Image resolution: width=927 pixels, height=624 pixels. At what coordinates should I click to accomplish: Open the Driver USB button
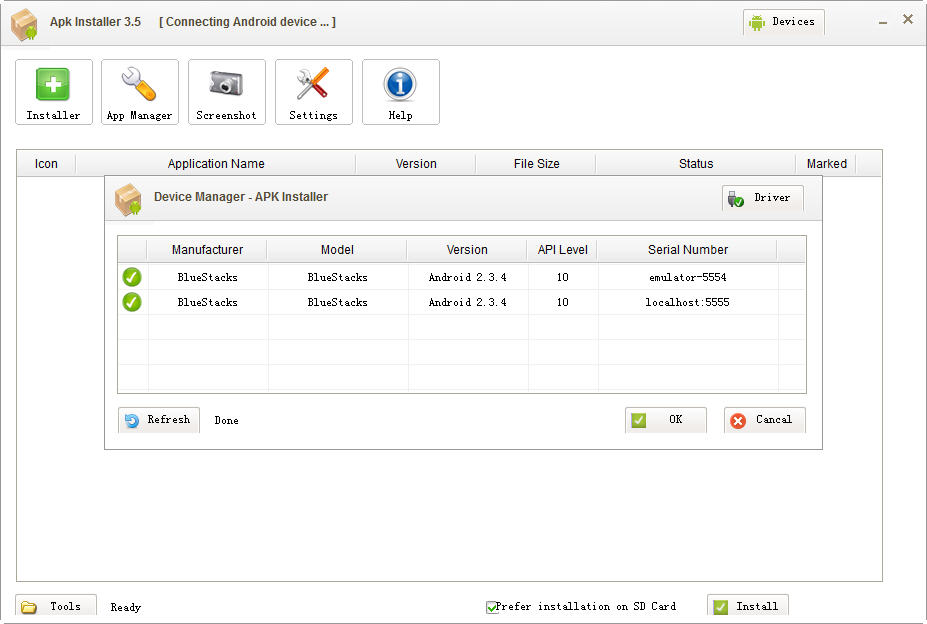(762, 198)
